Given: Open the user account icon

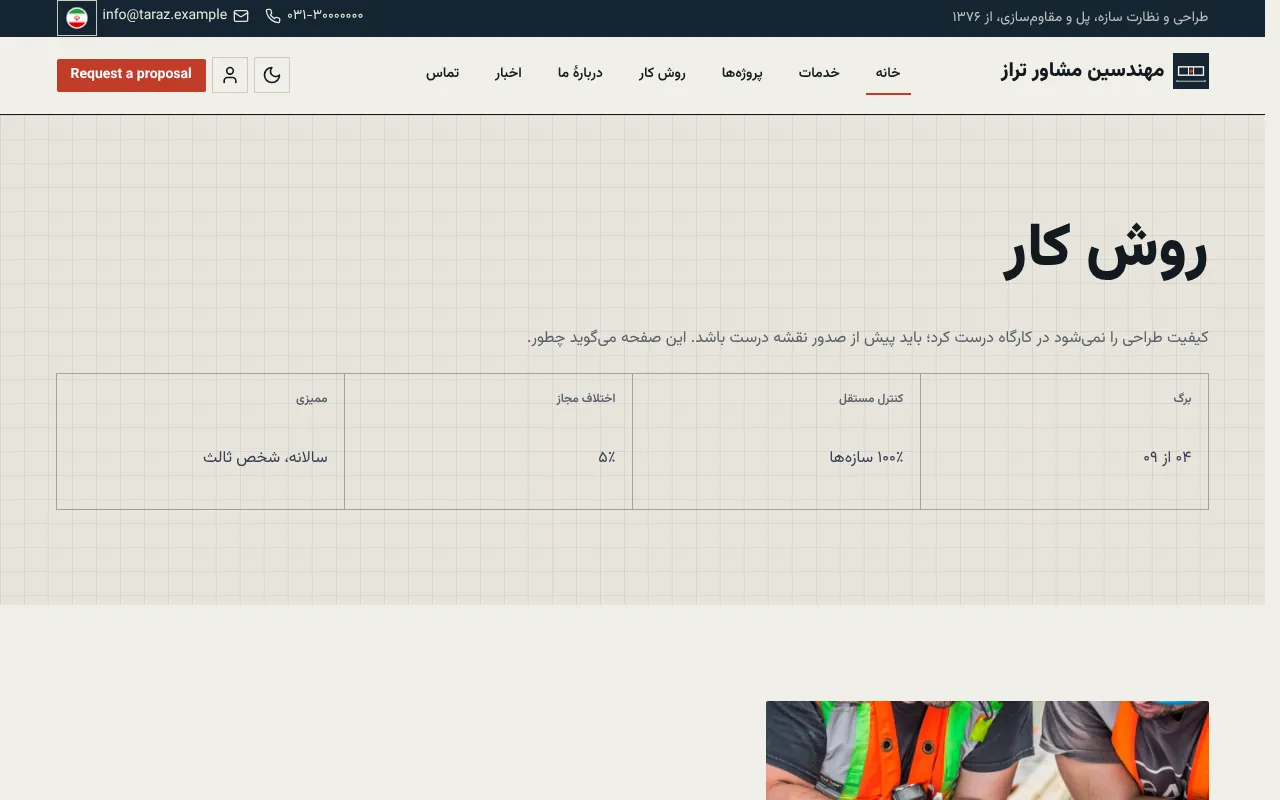Looking at the screenshot, I should [x=230, y=75].
